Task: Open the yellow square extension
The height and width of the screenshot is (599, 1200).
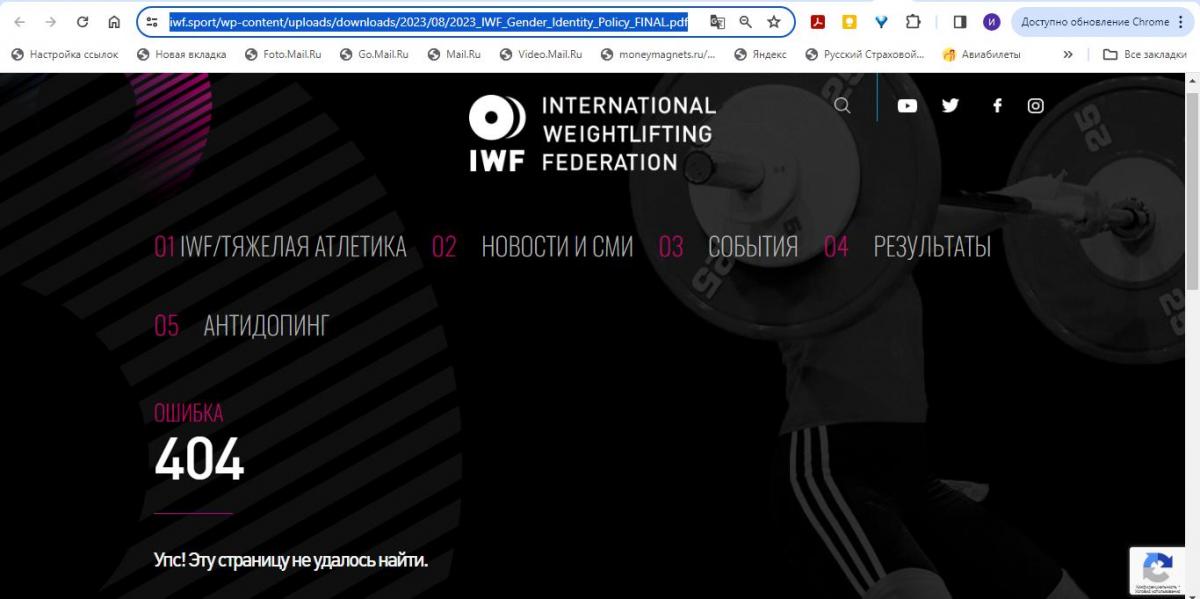Action: pyautogui.click(x=849, y=22)
